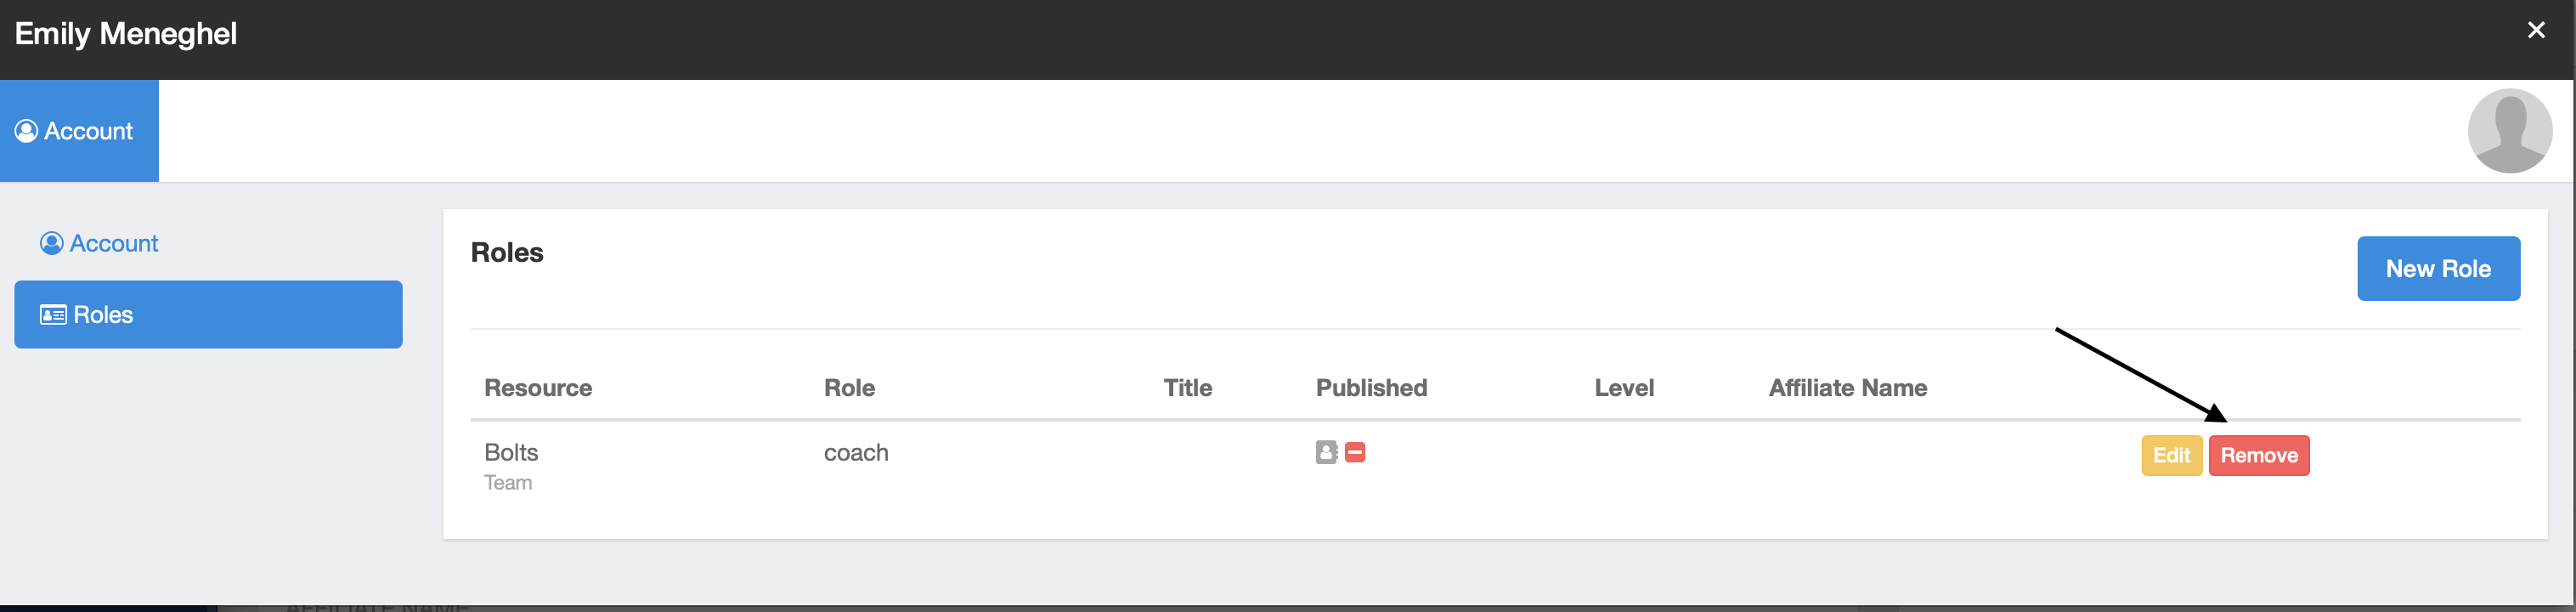Click the gray contact card icon under Published
Screen dimensions: 2576x612
tap(1326, 453)
